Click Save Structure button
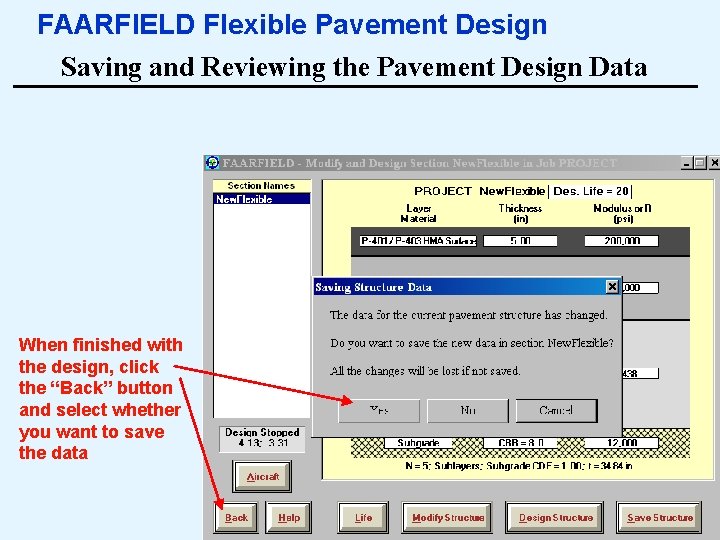720x540 pixels. (659, 518)
